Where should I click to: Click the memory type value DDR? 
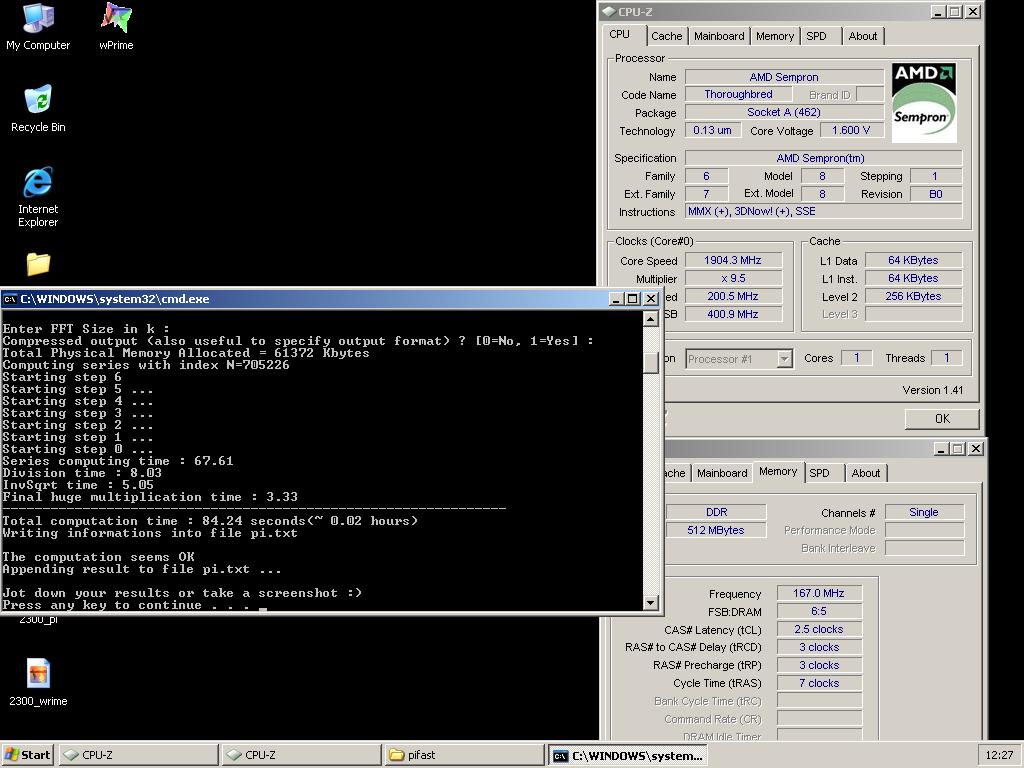click(x=716, y=512)
